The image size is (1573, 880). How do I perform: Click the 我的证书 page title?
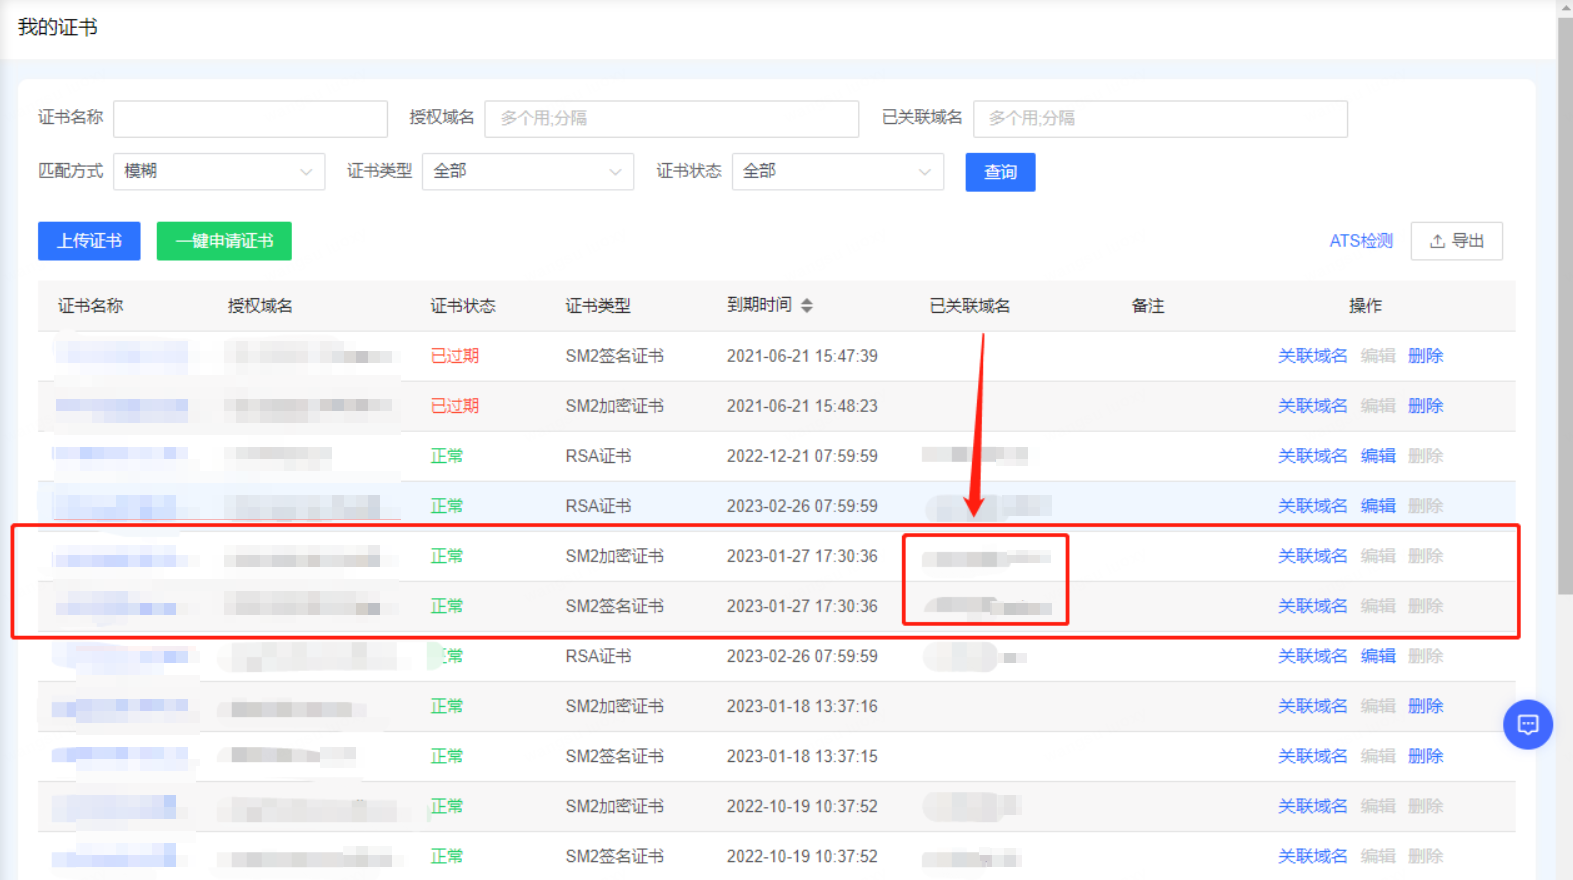pos(58,27)
